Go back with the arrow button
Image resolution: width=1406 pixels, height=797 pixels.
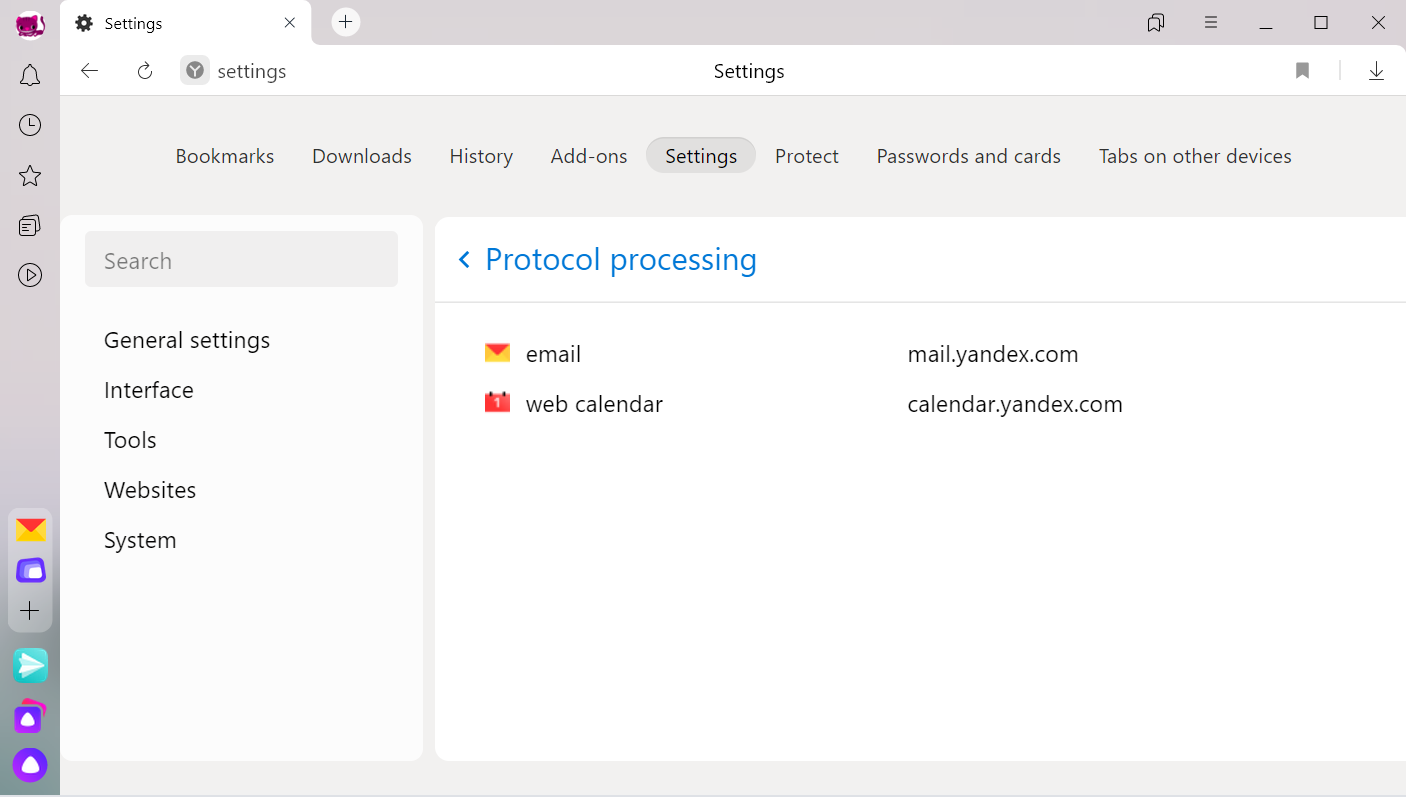tap(90, 71)
